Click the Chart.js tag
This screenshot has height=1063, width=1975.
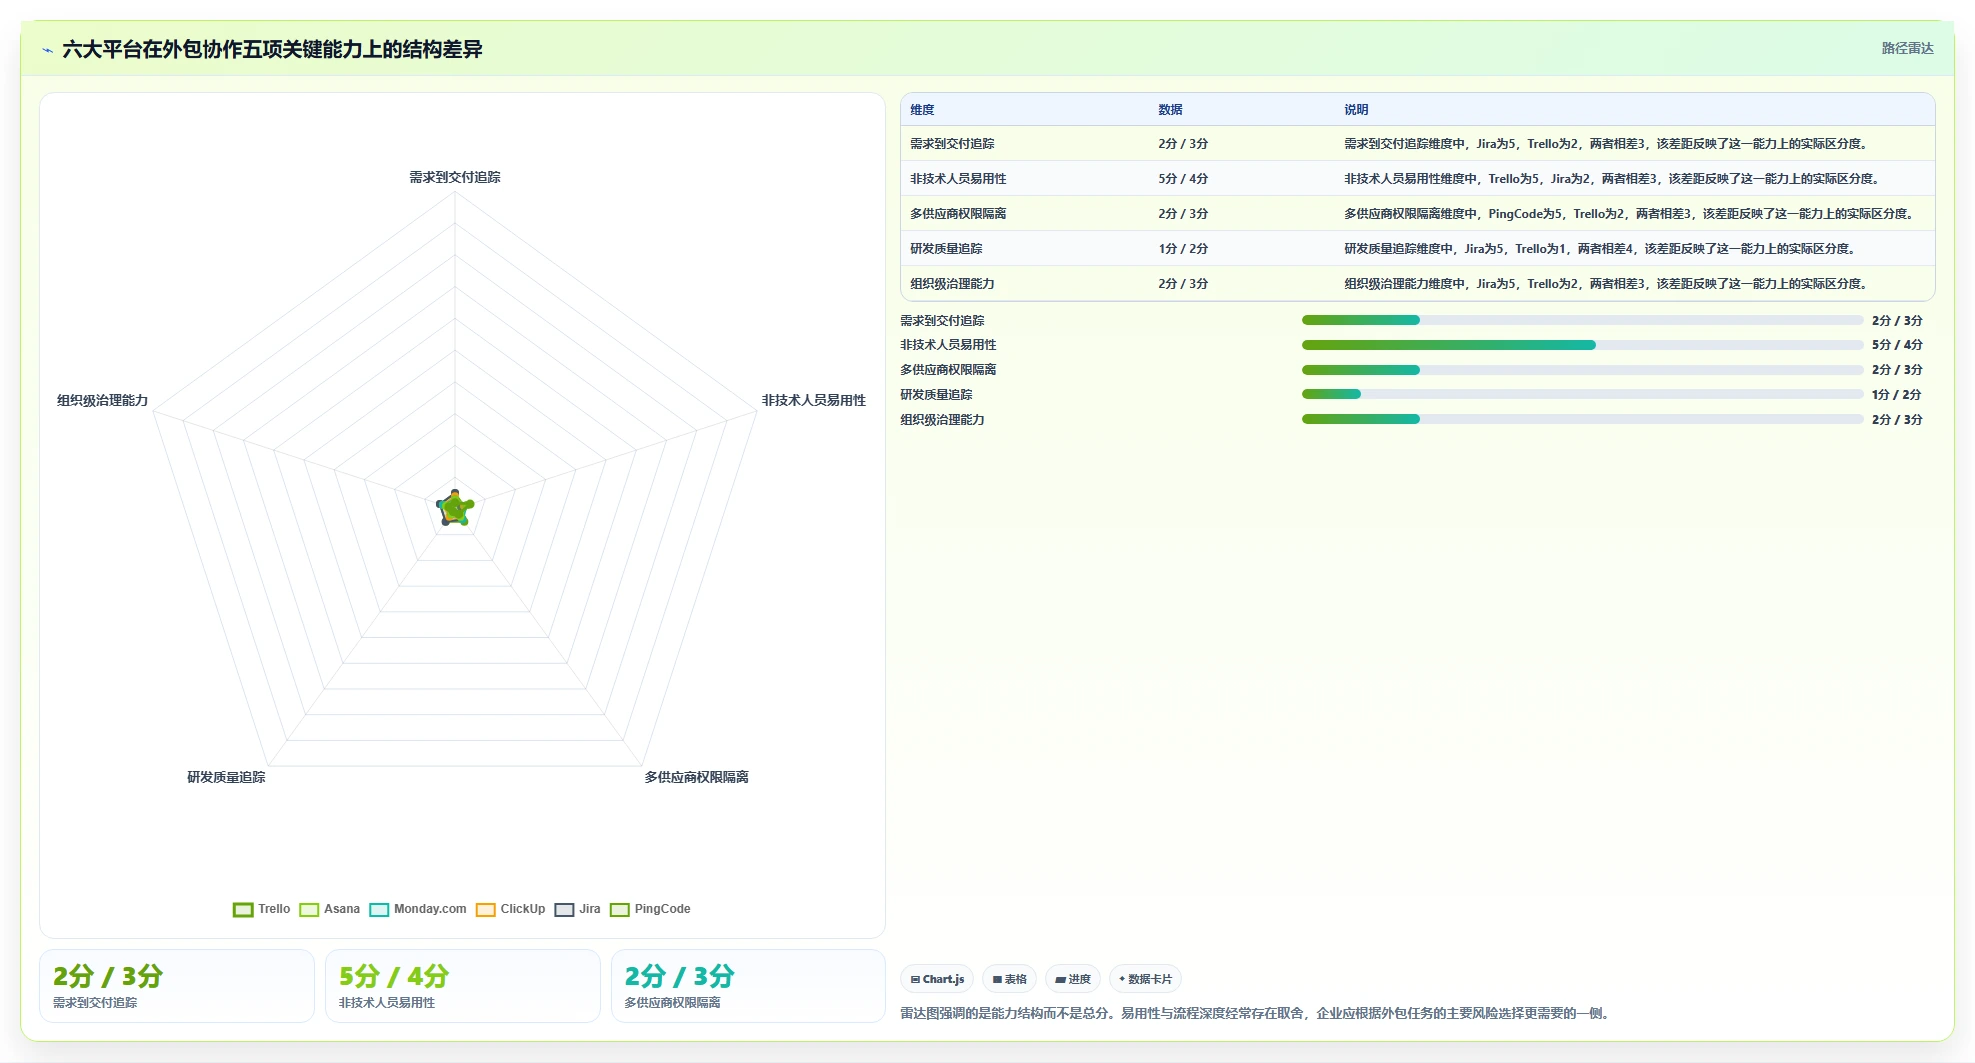[x=937, y=979]
